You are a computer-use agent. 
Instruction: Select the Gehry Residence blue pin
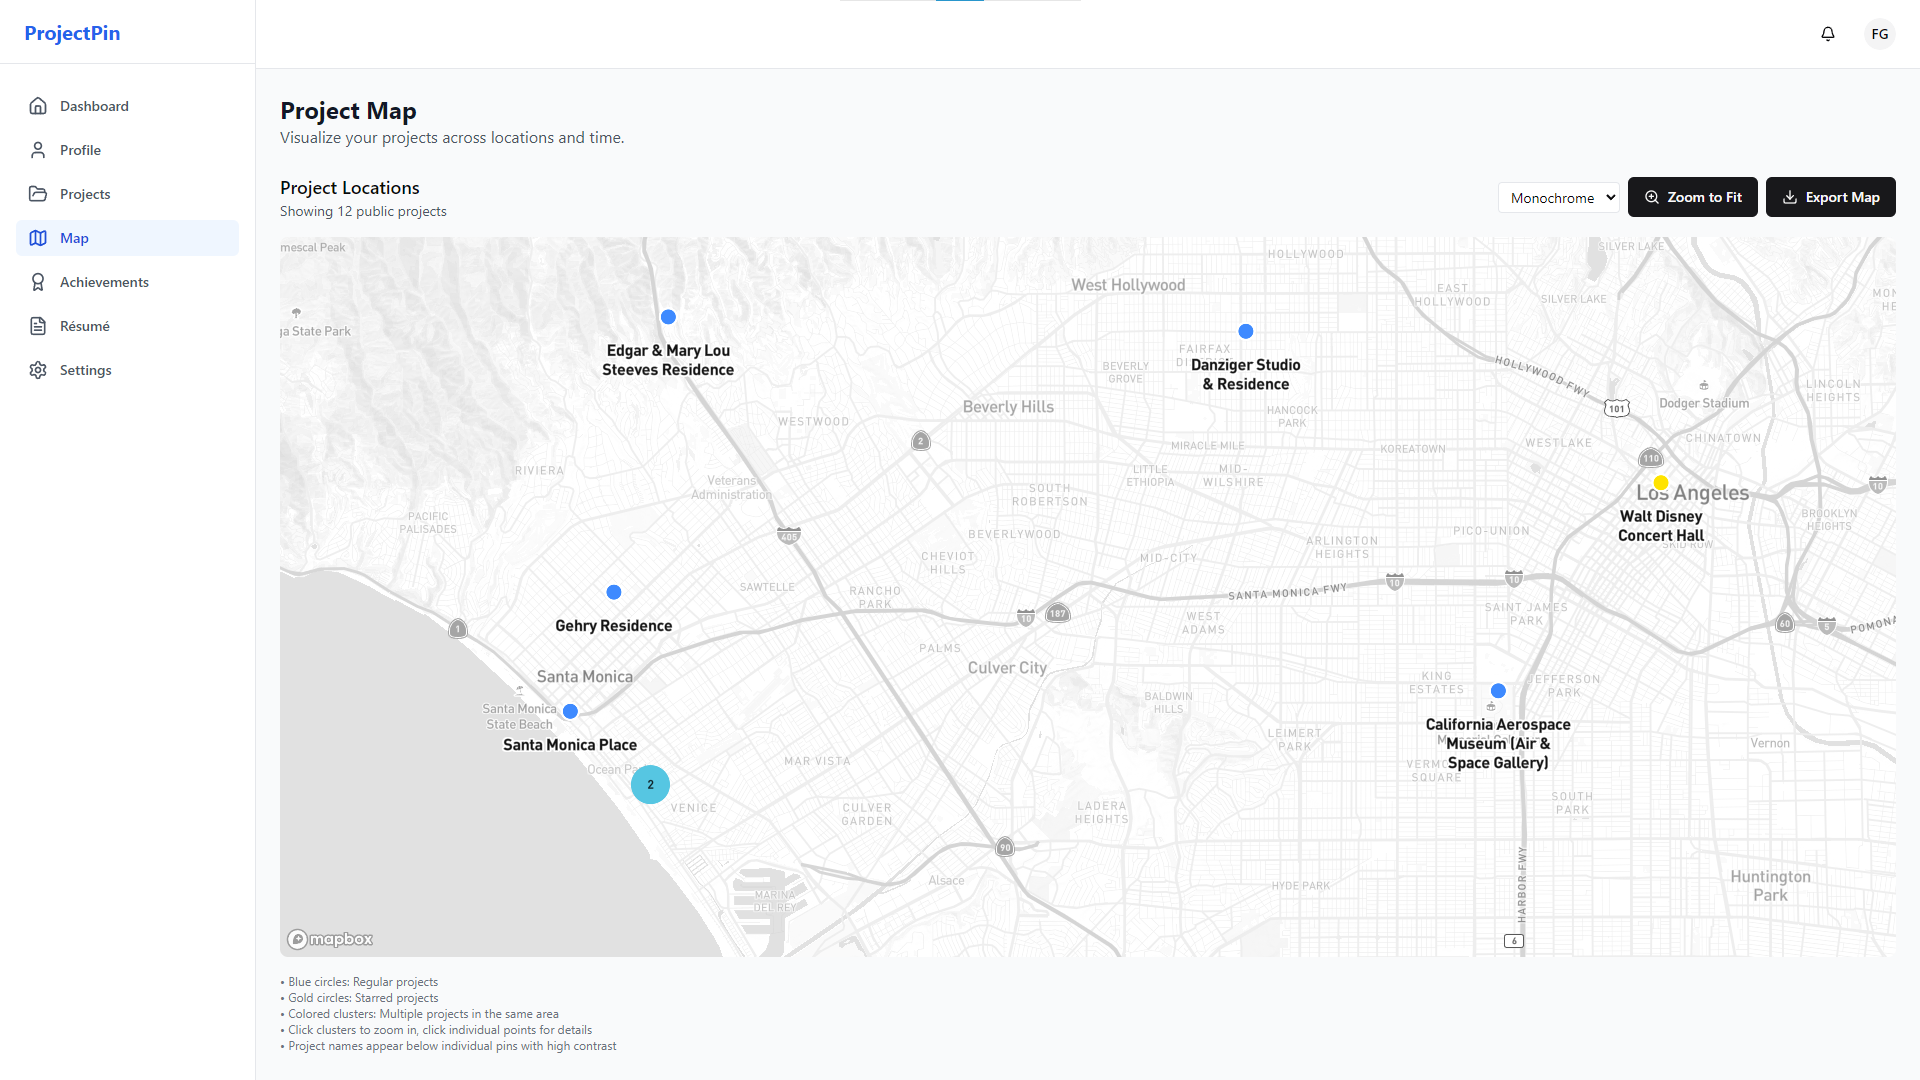pyautogui.click(x=614, y=592)
